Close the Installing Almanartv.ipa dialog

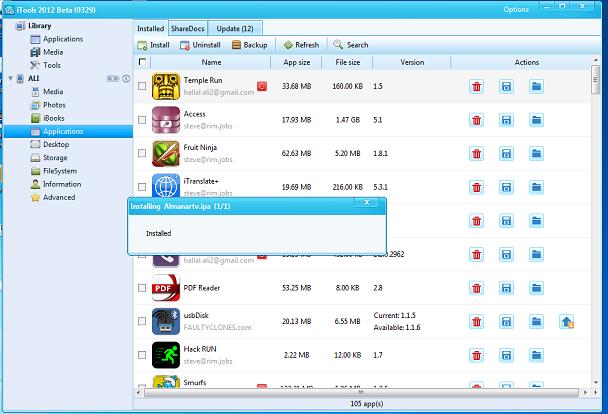366,202
